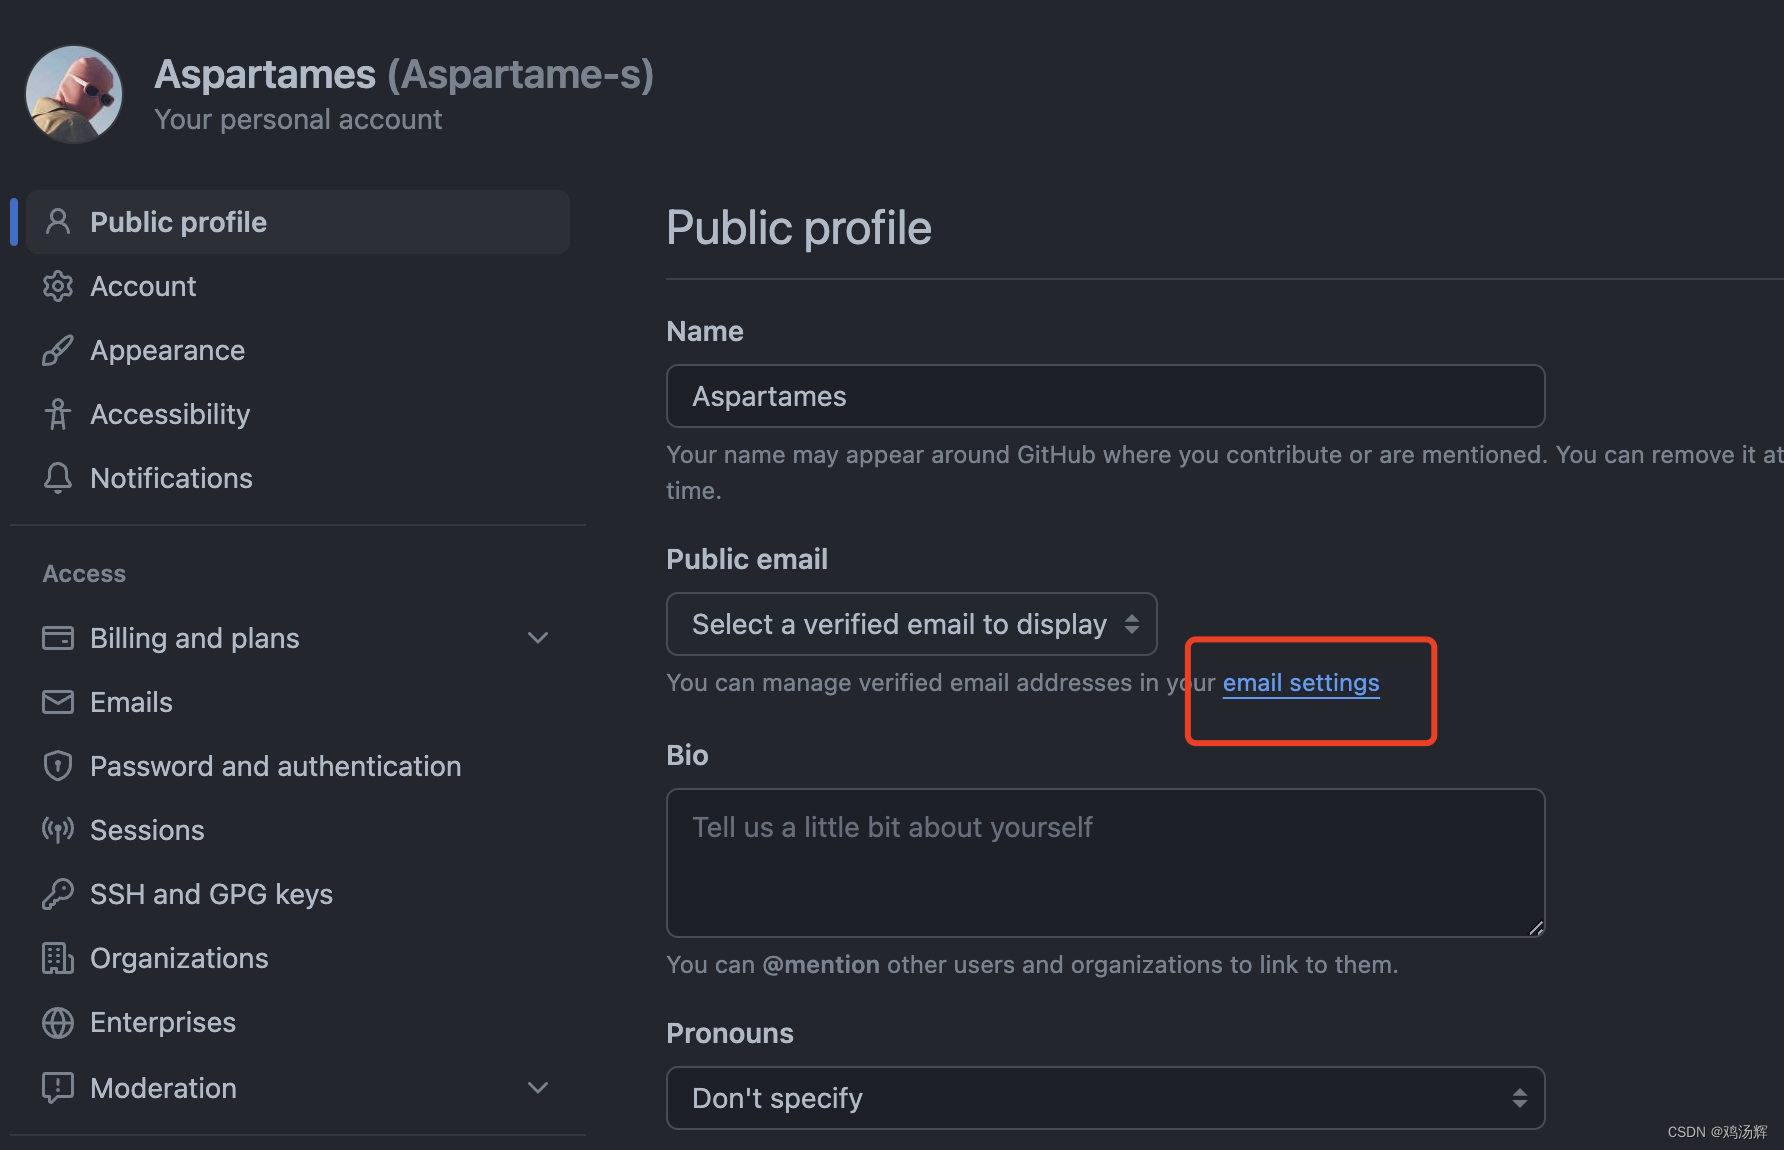Expand the Billing and plans chevron
This screenshot has height=1150, width=1784.
(x=538, y=638)
